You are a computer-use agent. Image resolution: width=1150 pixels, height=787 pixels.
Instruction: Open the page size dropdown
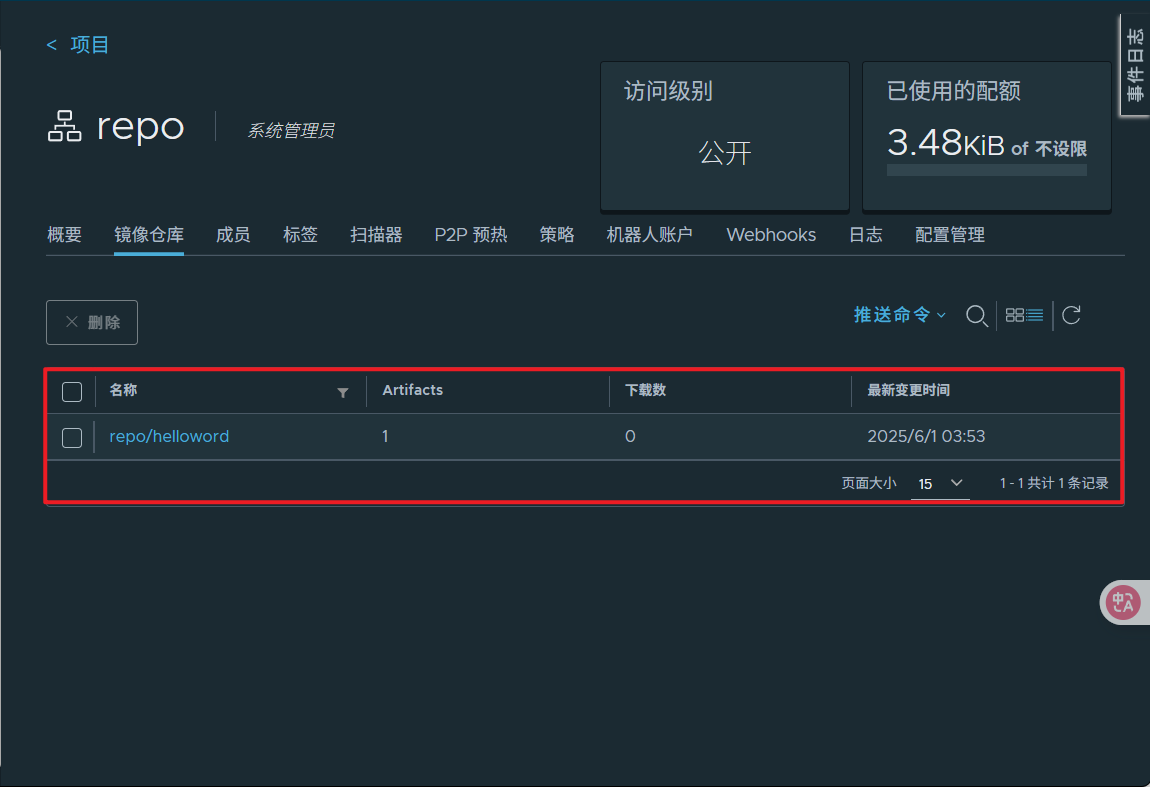(940, 484)
